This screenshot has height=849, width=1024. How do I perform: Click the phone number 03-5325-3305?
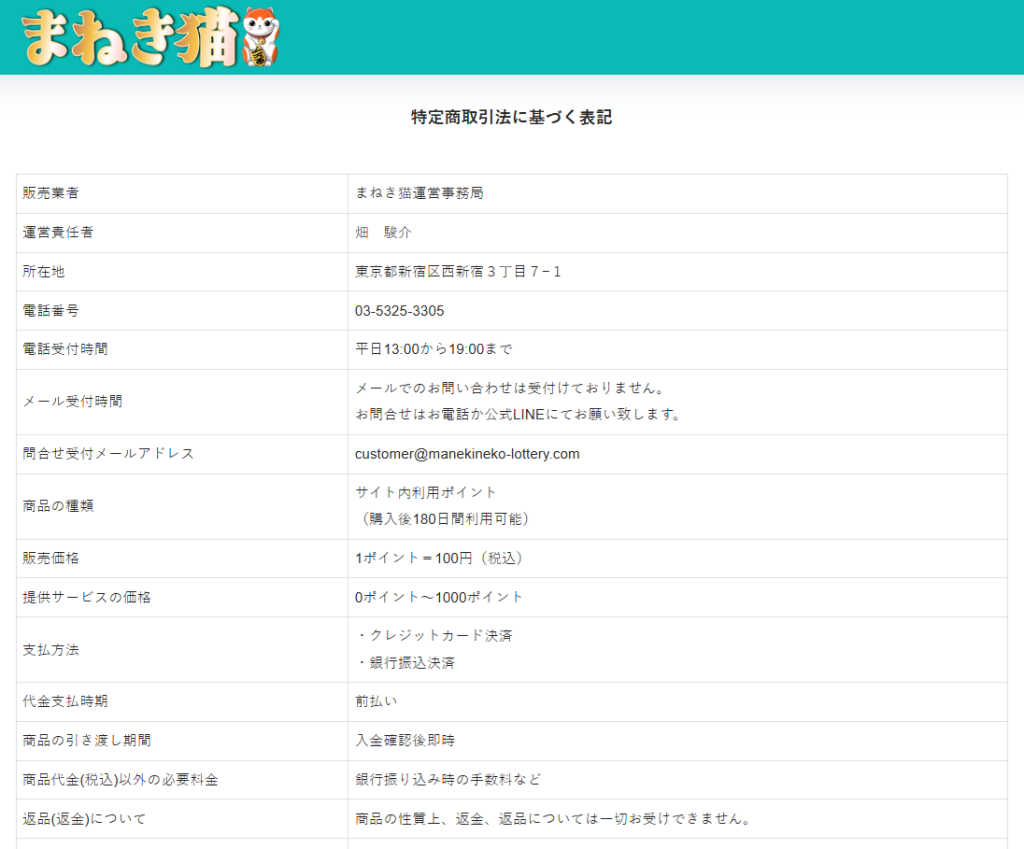pyautogui.click(x=399, y=311)
